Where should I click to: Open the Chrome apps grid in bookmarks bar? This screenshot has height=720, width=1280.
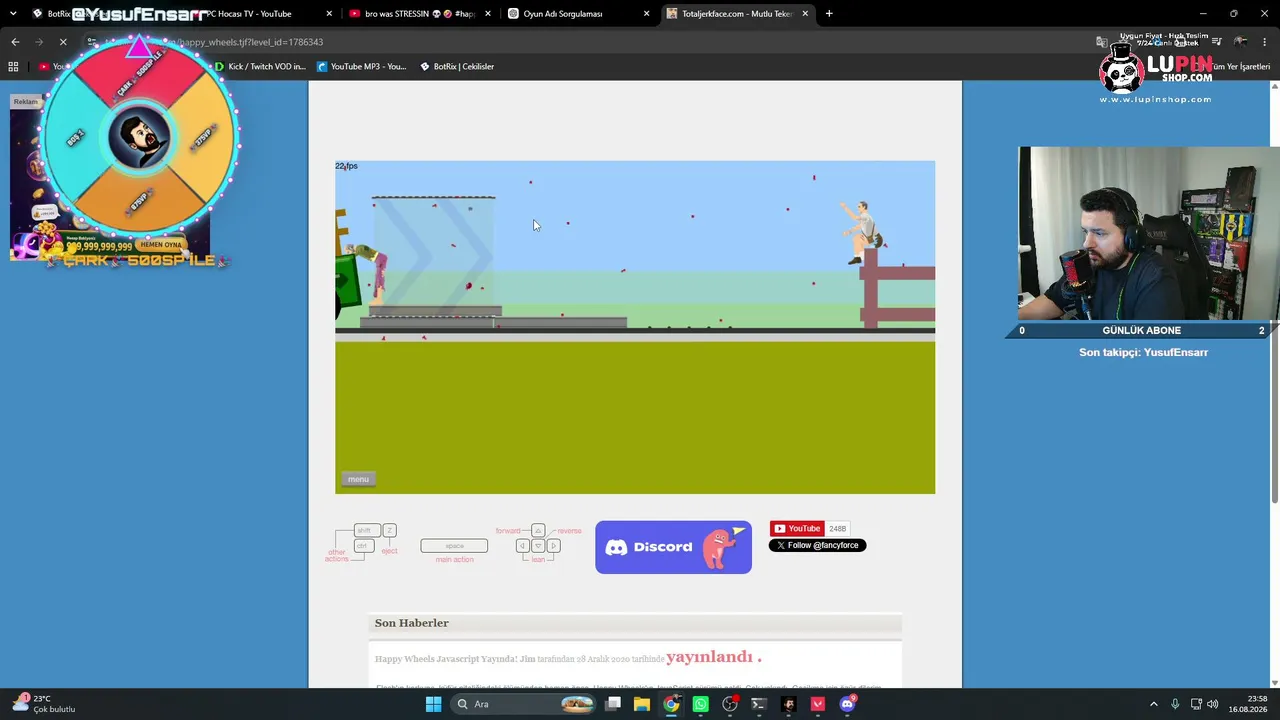click(x=13, y=67)
